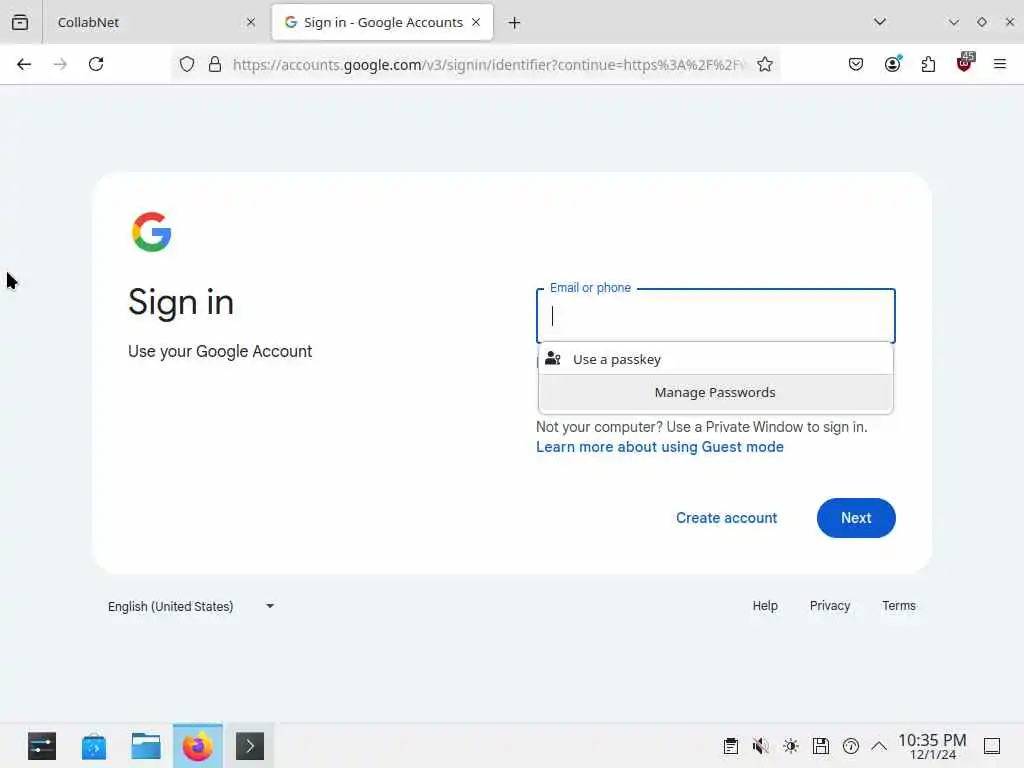Open the Extensions puzzle icon
The width and height of the screenshot is (1024, 768).
click(x=928, y=64)
